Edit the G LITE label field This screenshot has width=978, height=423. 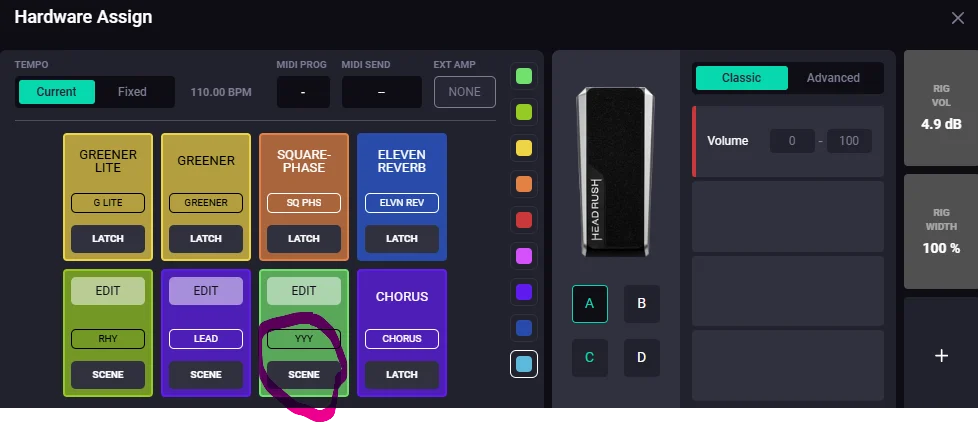tap(108, 203)
